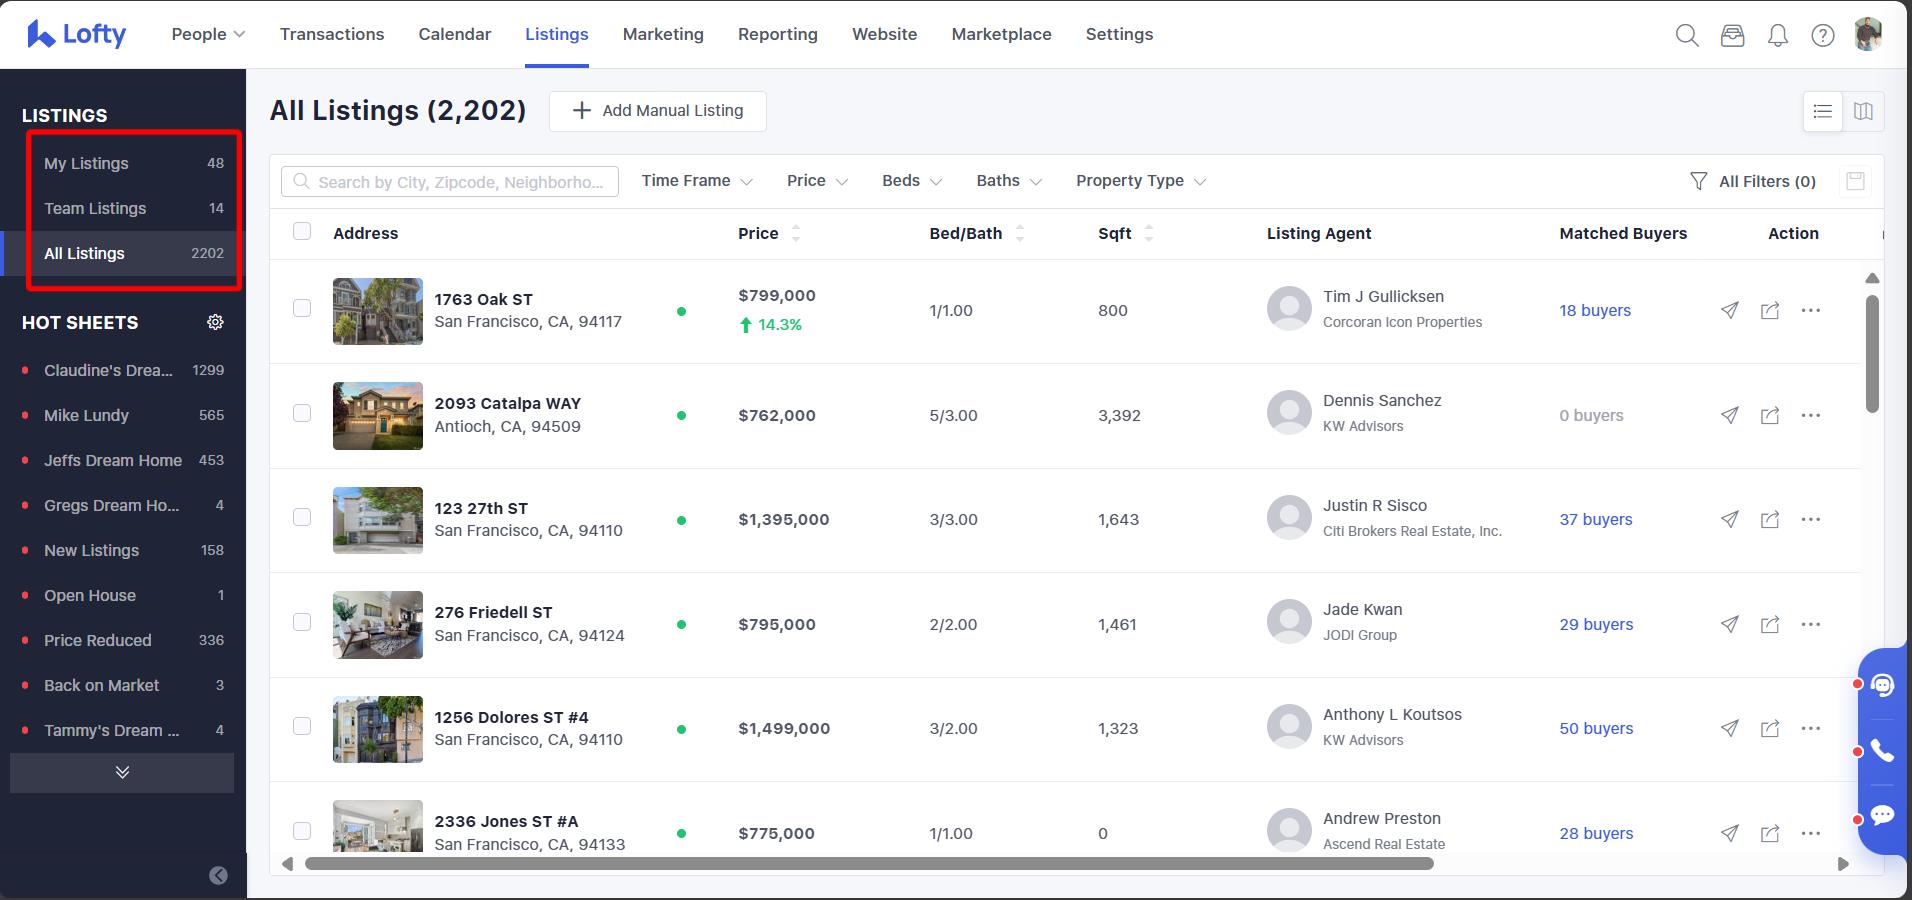This screenshot has width=1912, height=900.
Task: Open the Property Type dropdown
Action: click(1140, 181)
